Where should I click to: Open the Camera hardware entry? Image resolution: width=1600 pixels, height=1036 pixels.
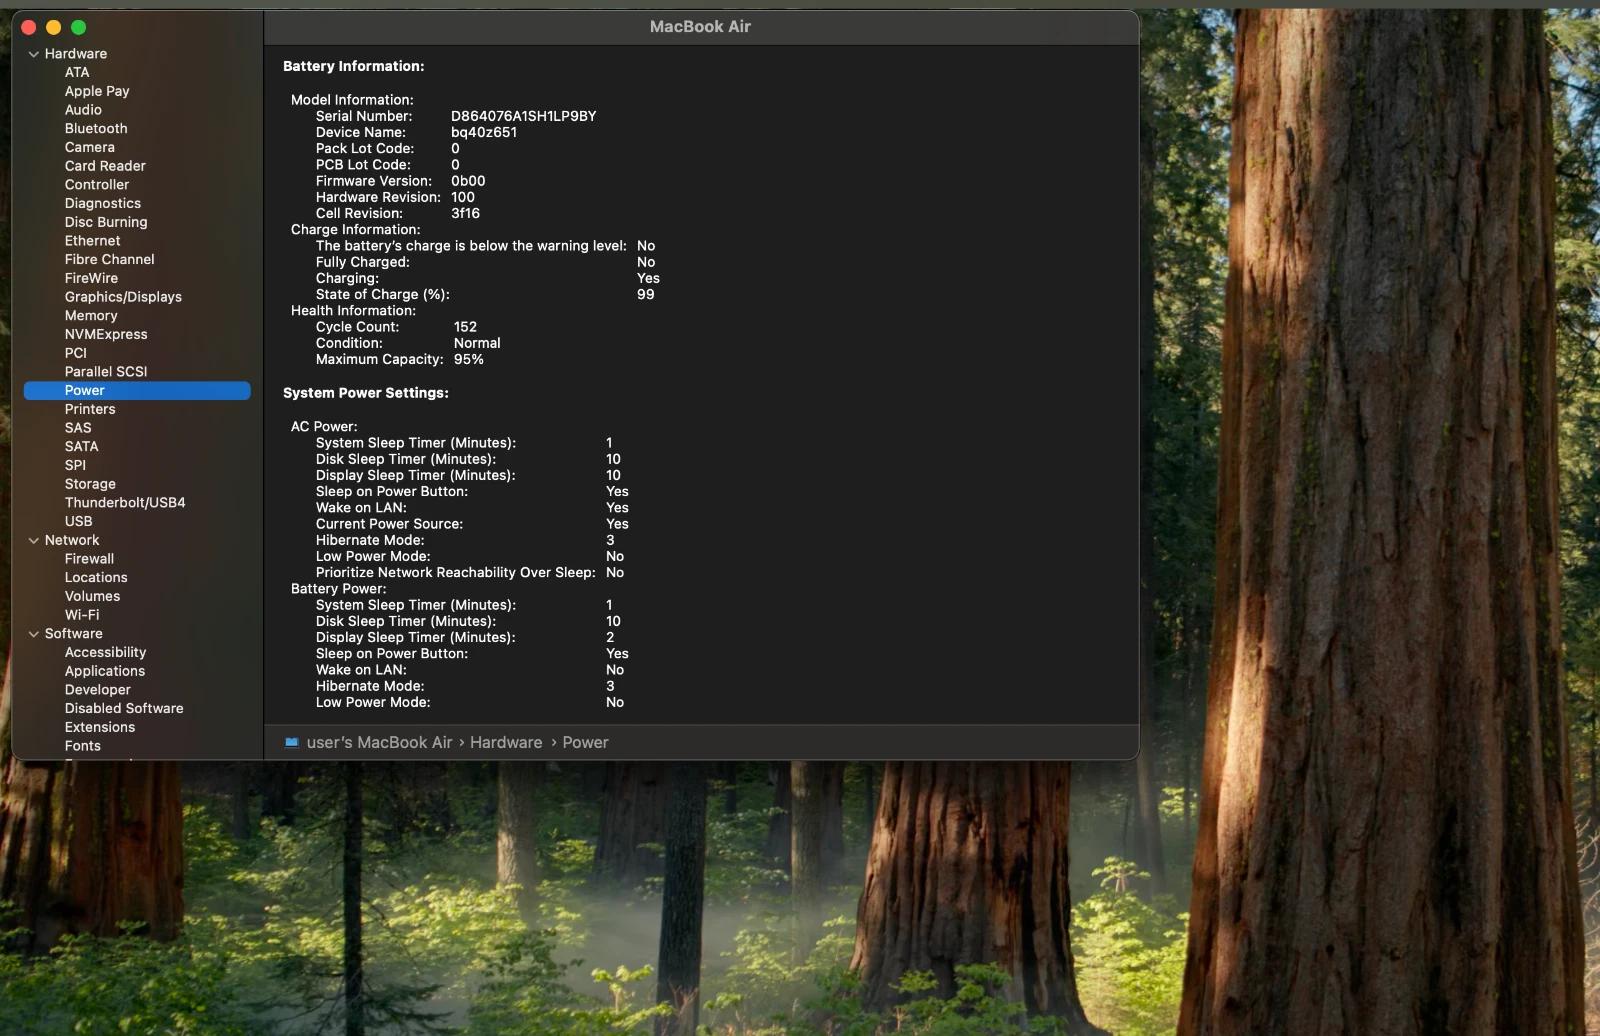(x=90, y=147)
